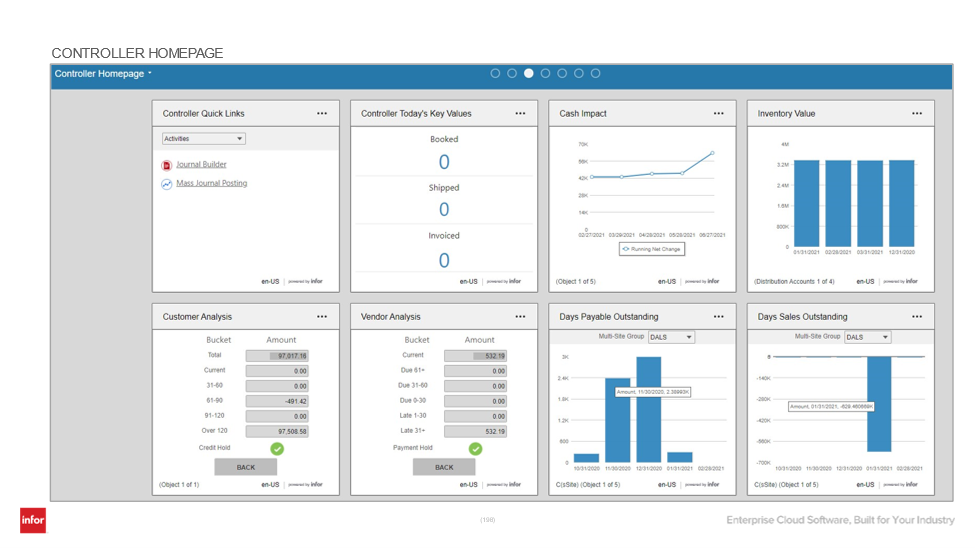975x548 pixels.
Task: Click the Shipped value 0
Action: click(444, 210)
